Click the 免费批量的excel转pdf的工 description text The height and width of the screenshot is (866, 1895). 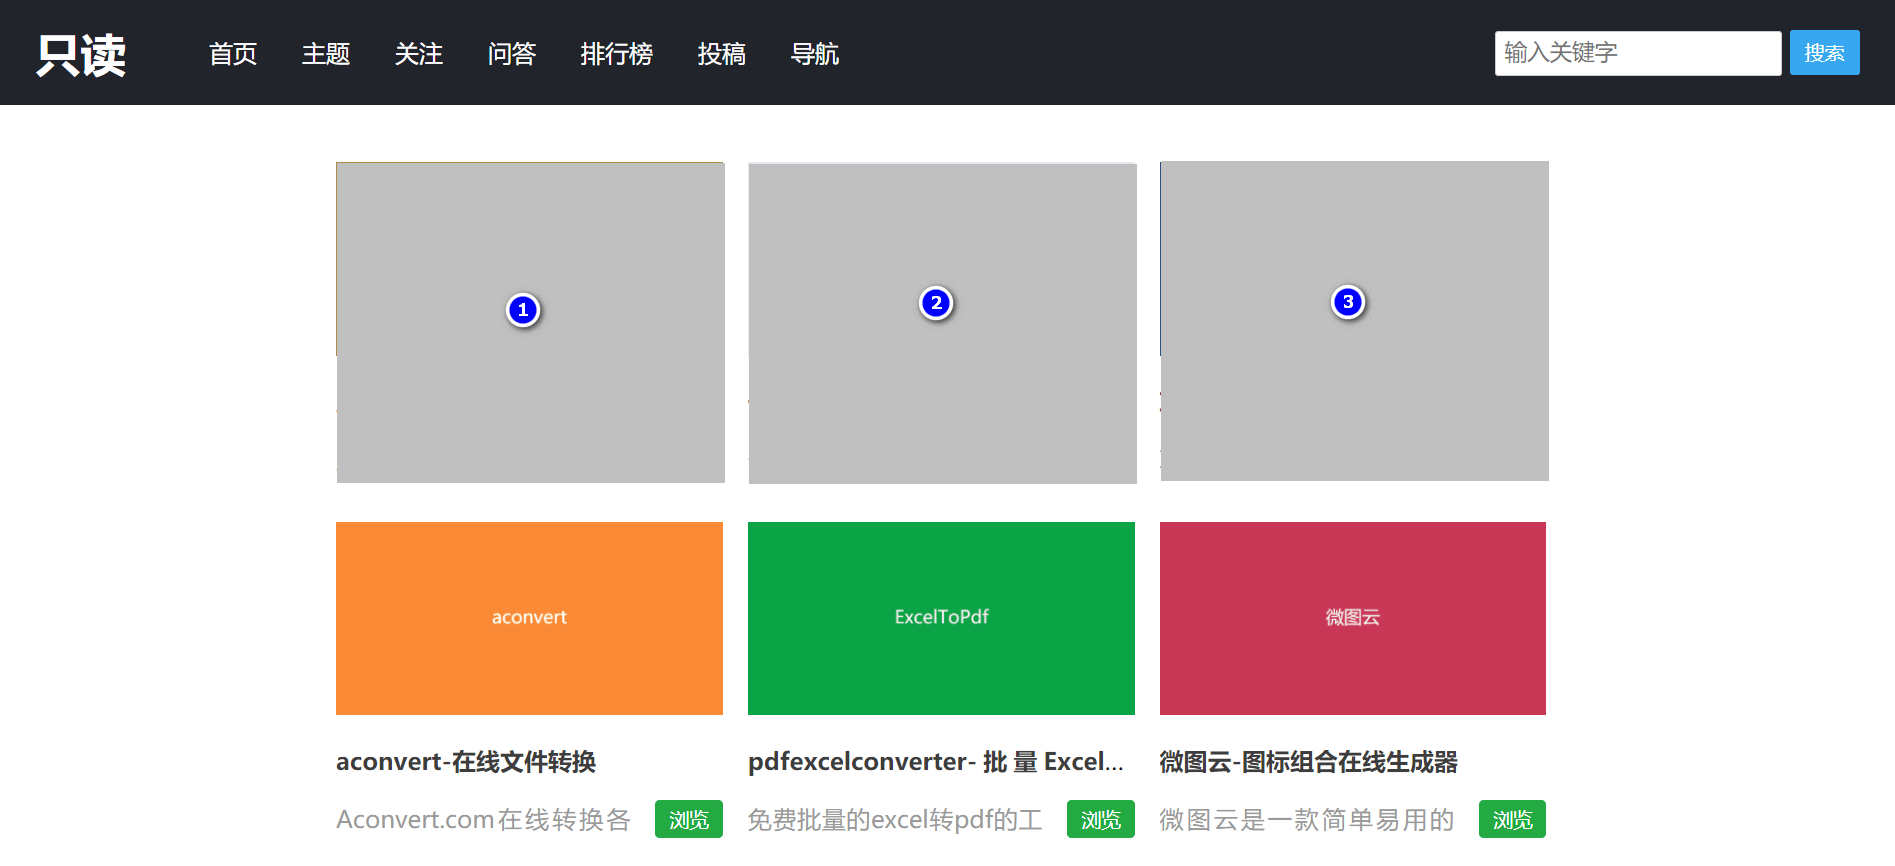(x=895, y=820)
